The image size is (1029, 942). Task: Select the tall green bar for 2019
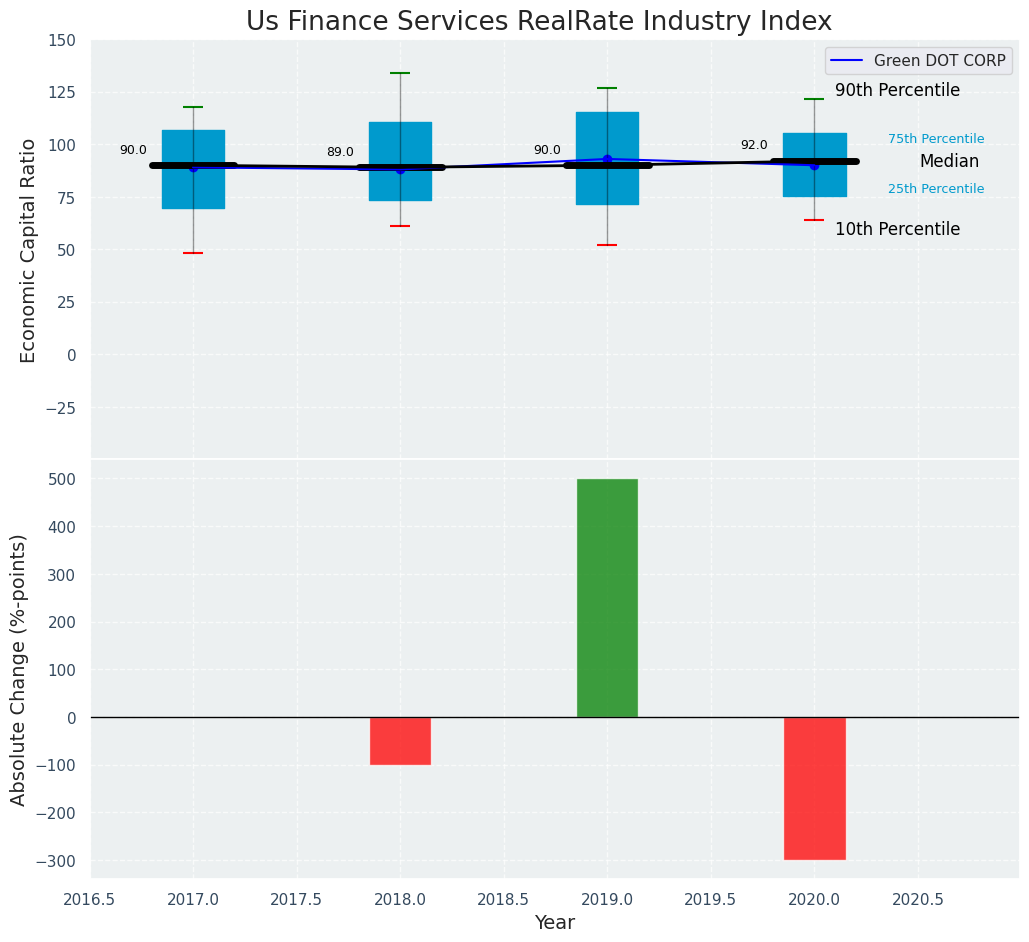point(607,598)
